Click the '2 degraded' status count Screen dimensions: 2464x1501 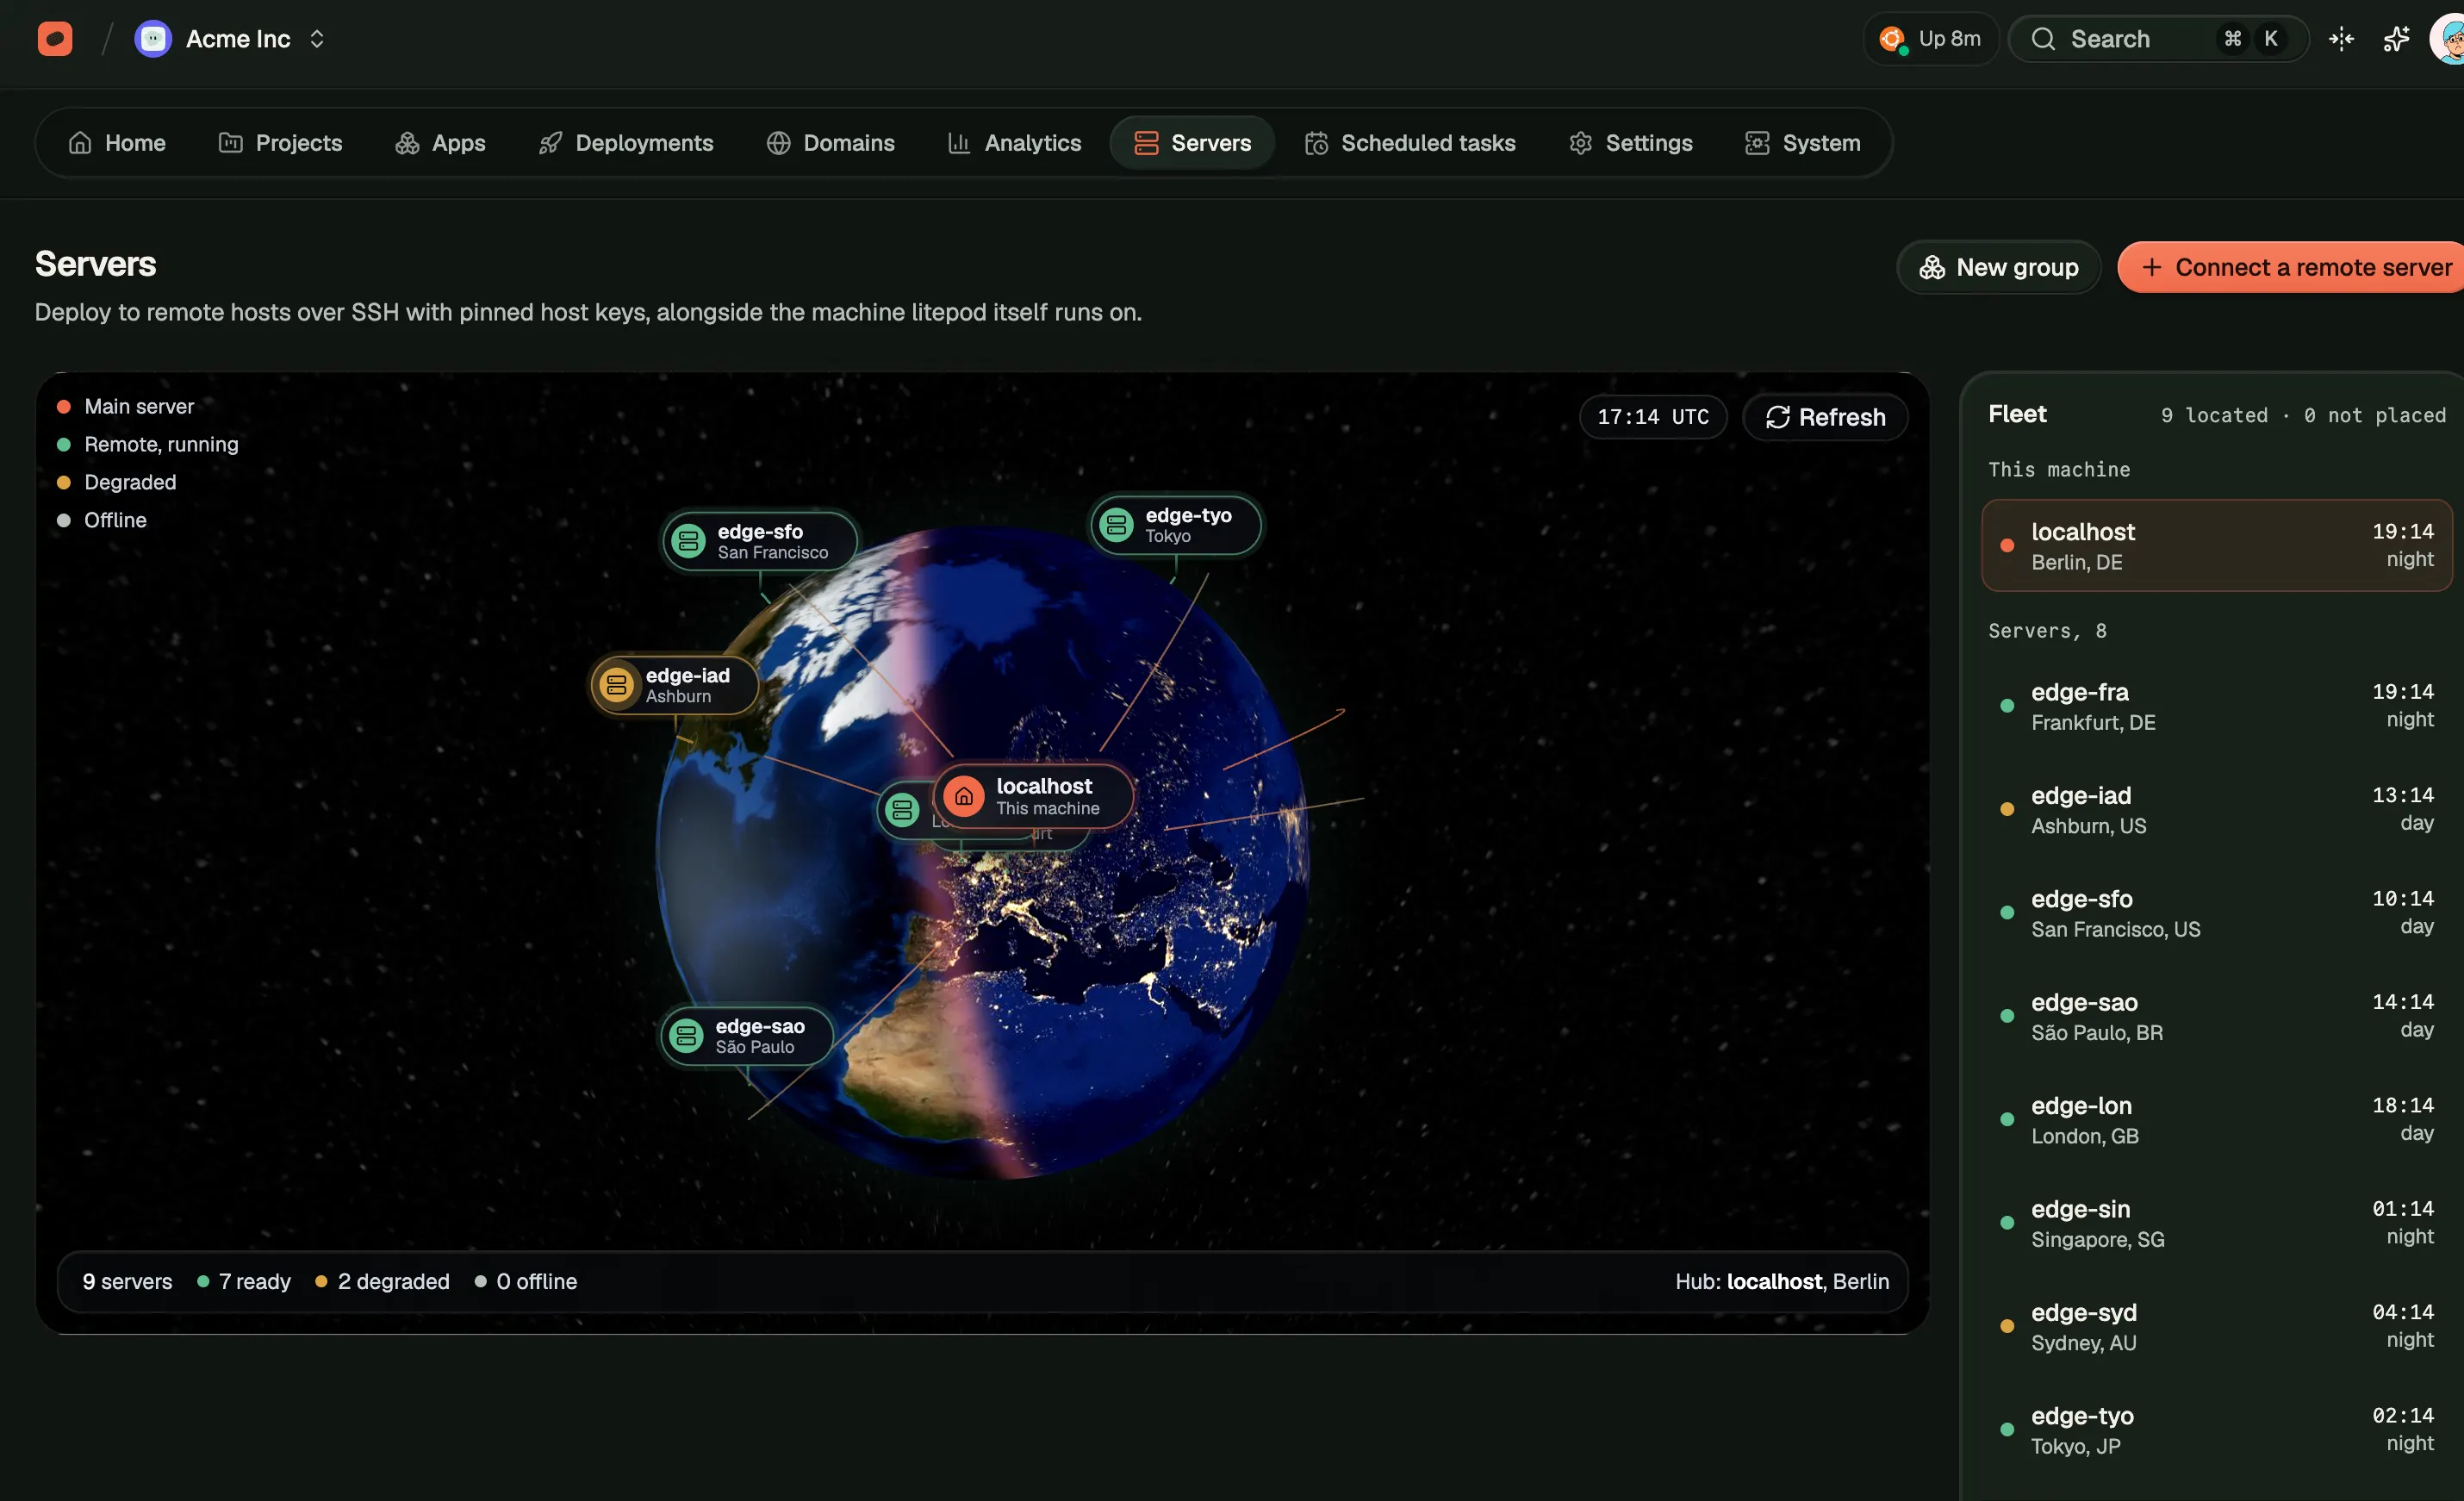pyautogui.click(x=382, y=1281)
